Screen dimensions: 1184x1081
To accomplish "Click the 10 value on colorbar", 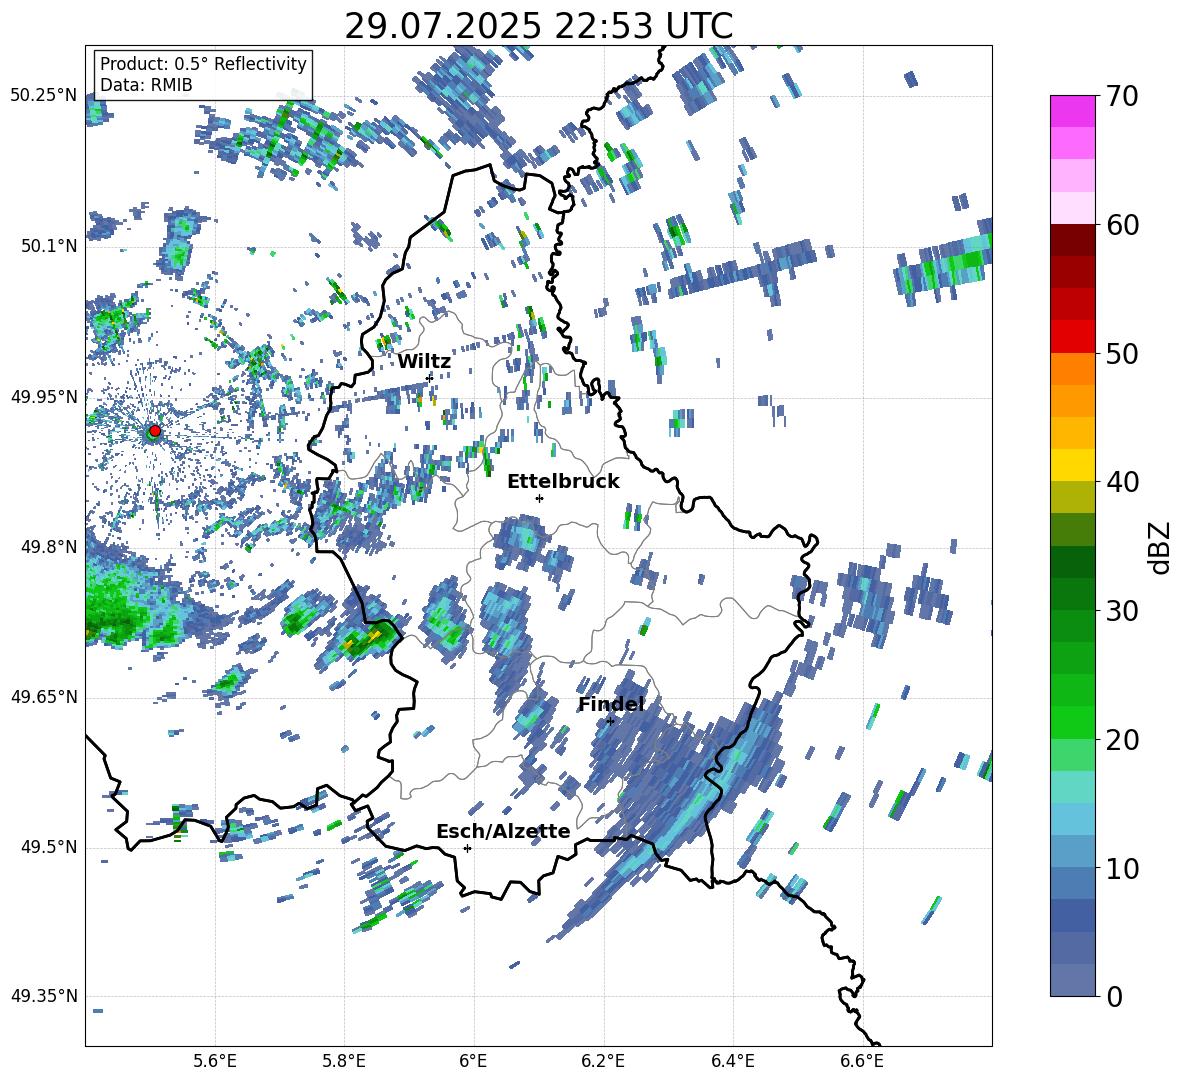I will [1122, 868].
